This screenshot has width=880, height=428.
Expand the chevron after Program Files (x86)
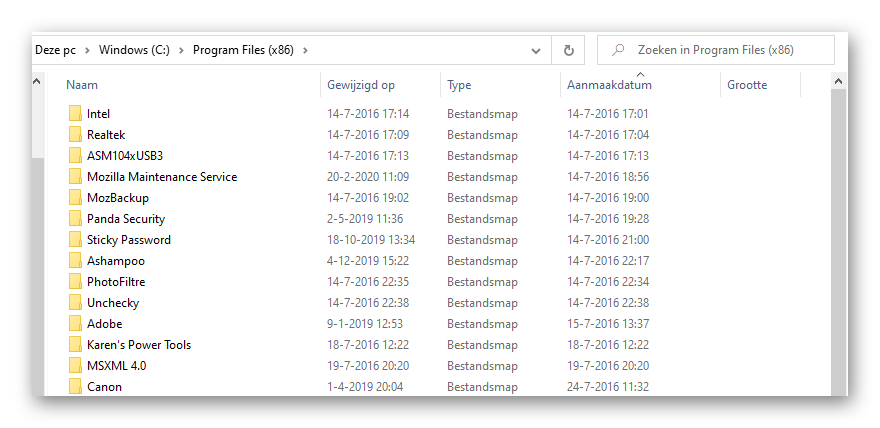coord(305,50)
